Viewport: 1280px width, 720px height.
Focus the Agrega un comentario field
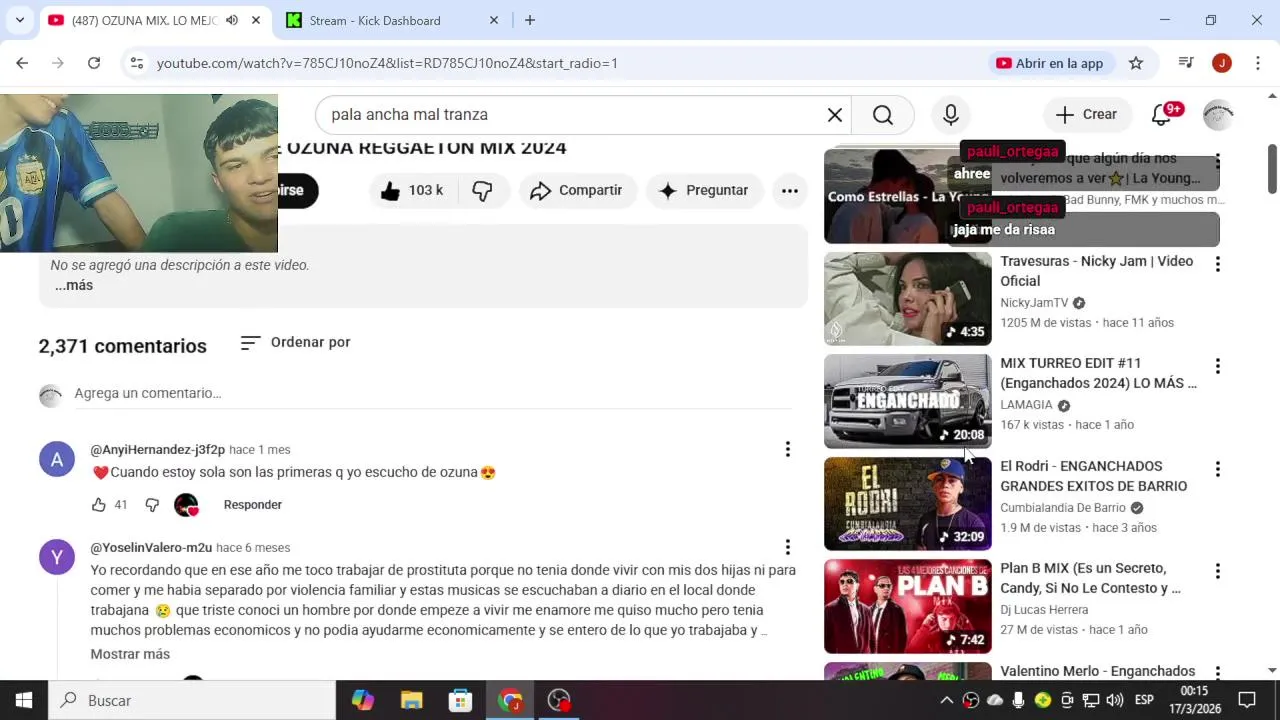coord(432,394)
